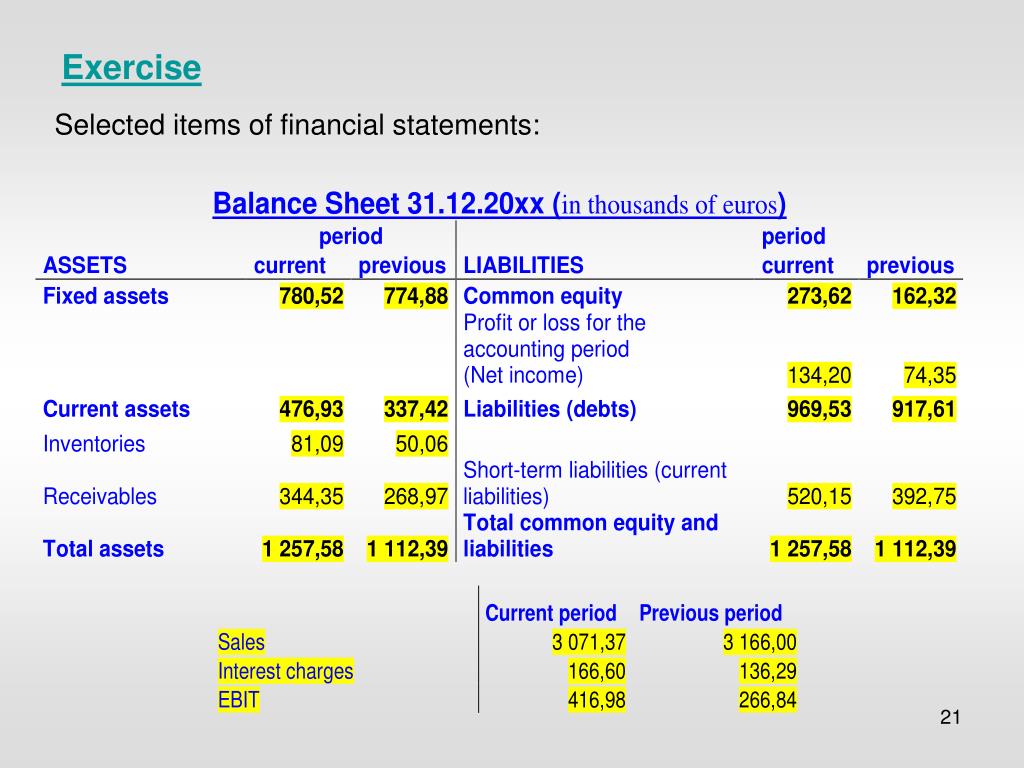The image size is (1024, 768).
Task: Click Common equity row label
Action: (543, 296)
